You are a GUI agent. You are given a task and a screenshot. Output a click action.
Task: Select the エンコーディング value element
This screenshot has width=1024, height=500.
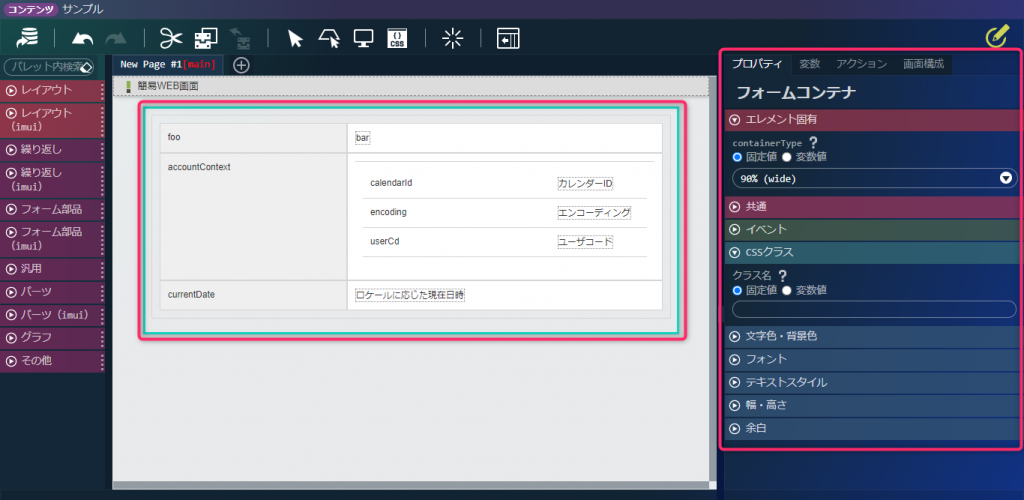594,213
